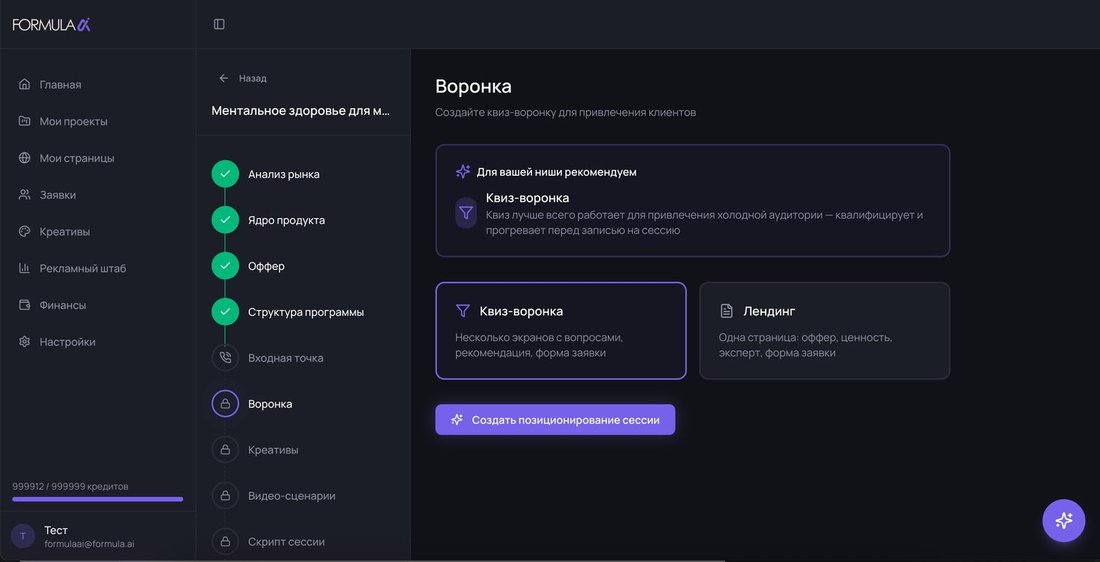Open the Ядро продукта step
The width and height of the screenshot is (1100, 562).
[286, 220]
